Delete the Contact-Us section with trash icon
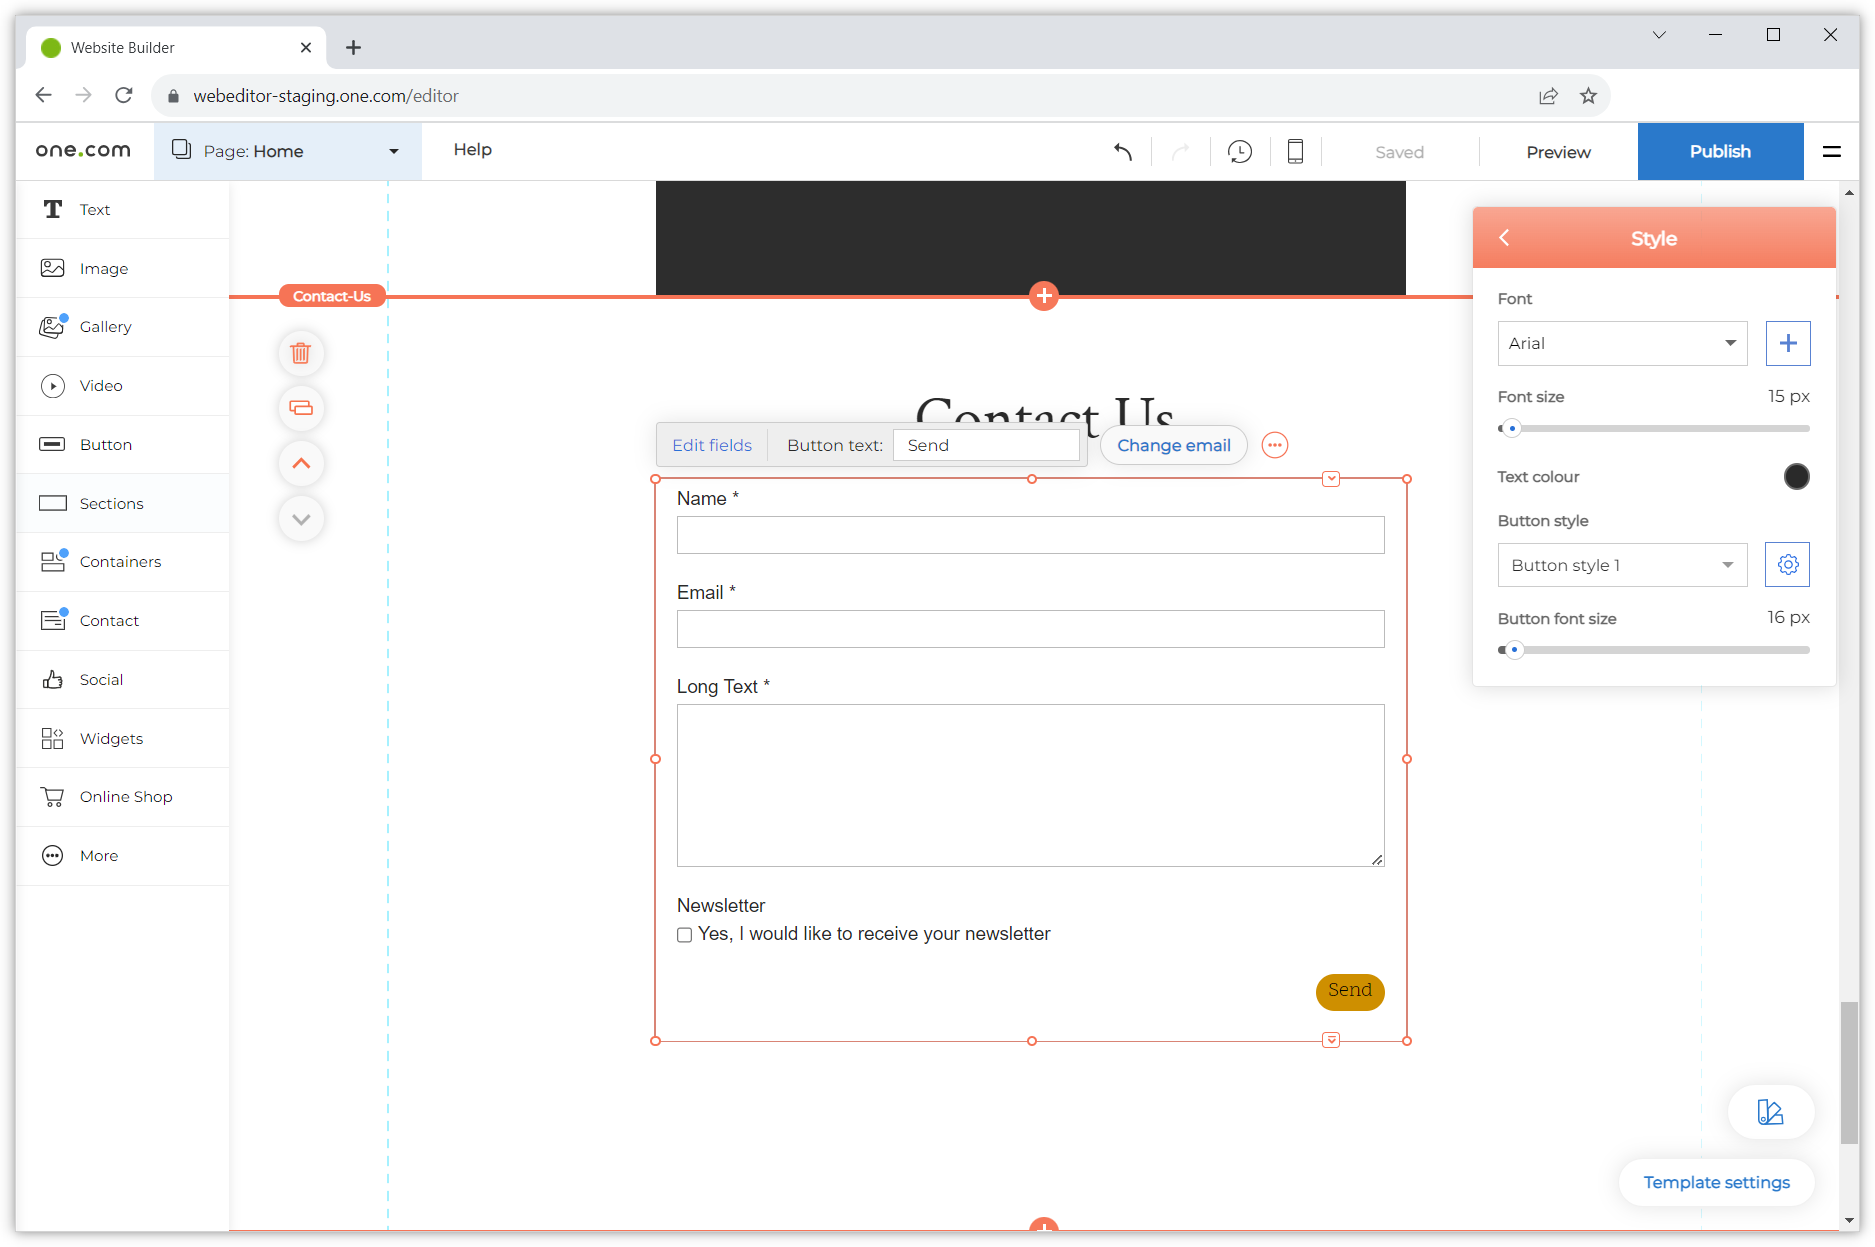Image resolution: width=1875 pixels, height=1247 pixels. (301, 353)
